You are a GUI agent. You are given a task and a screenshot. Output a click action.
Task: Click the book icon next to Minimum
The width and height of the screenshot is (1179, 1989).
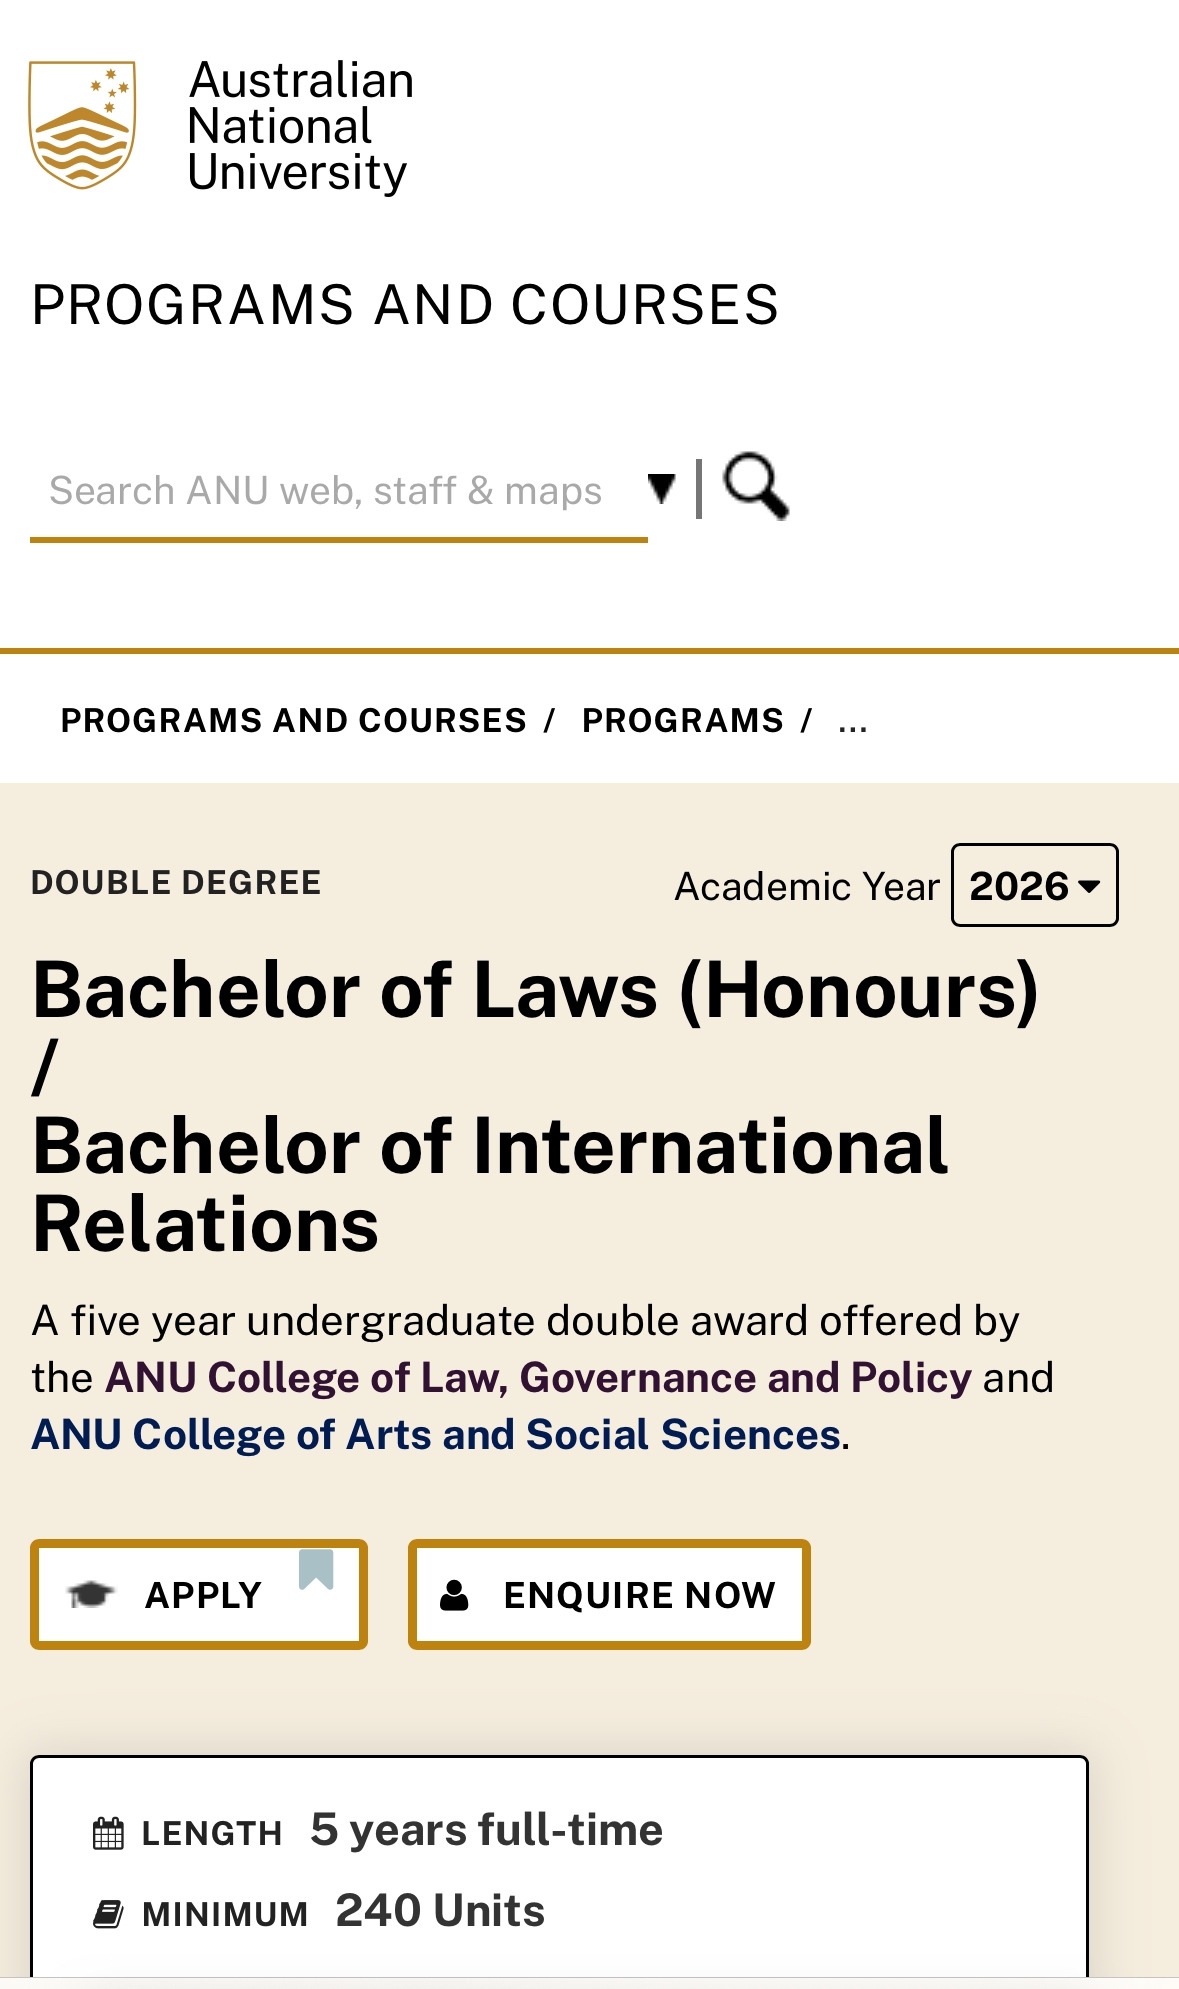108,1914
